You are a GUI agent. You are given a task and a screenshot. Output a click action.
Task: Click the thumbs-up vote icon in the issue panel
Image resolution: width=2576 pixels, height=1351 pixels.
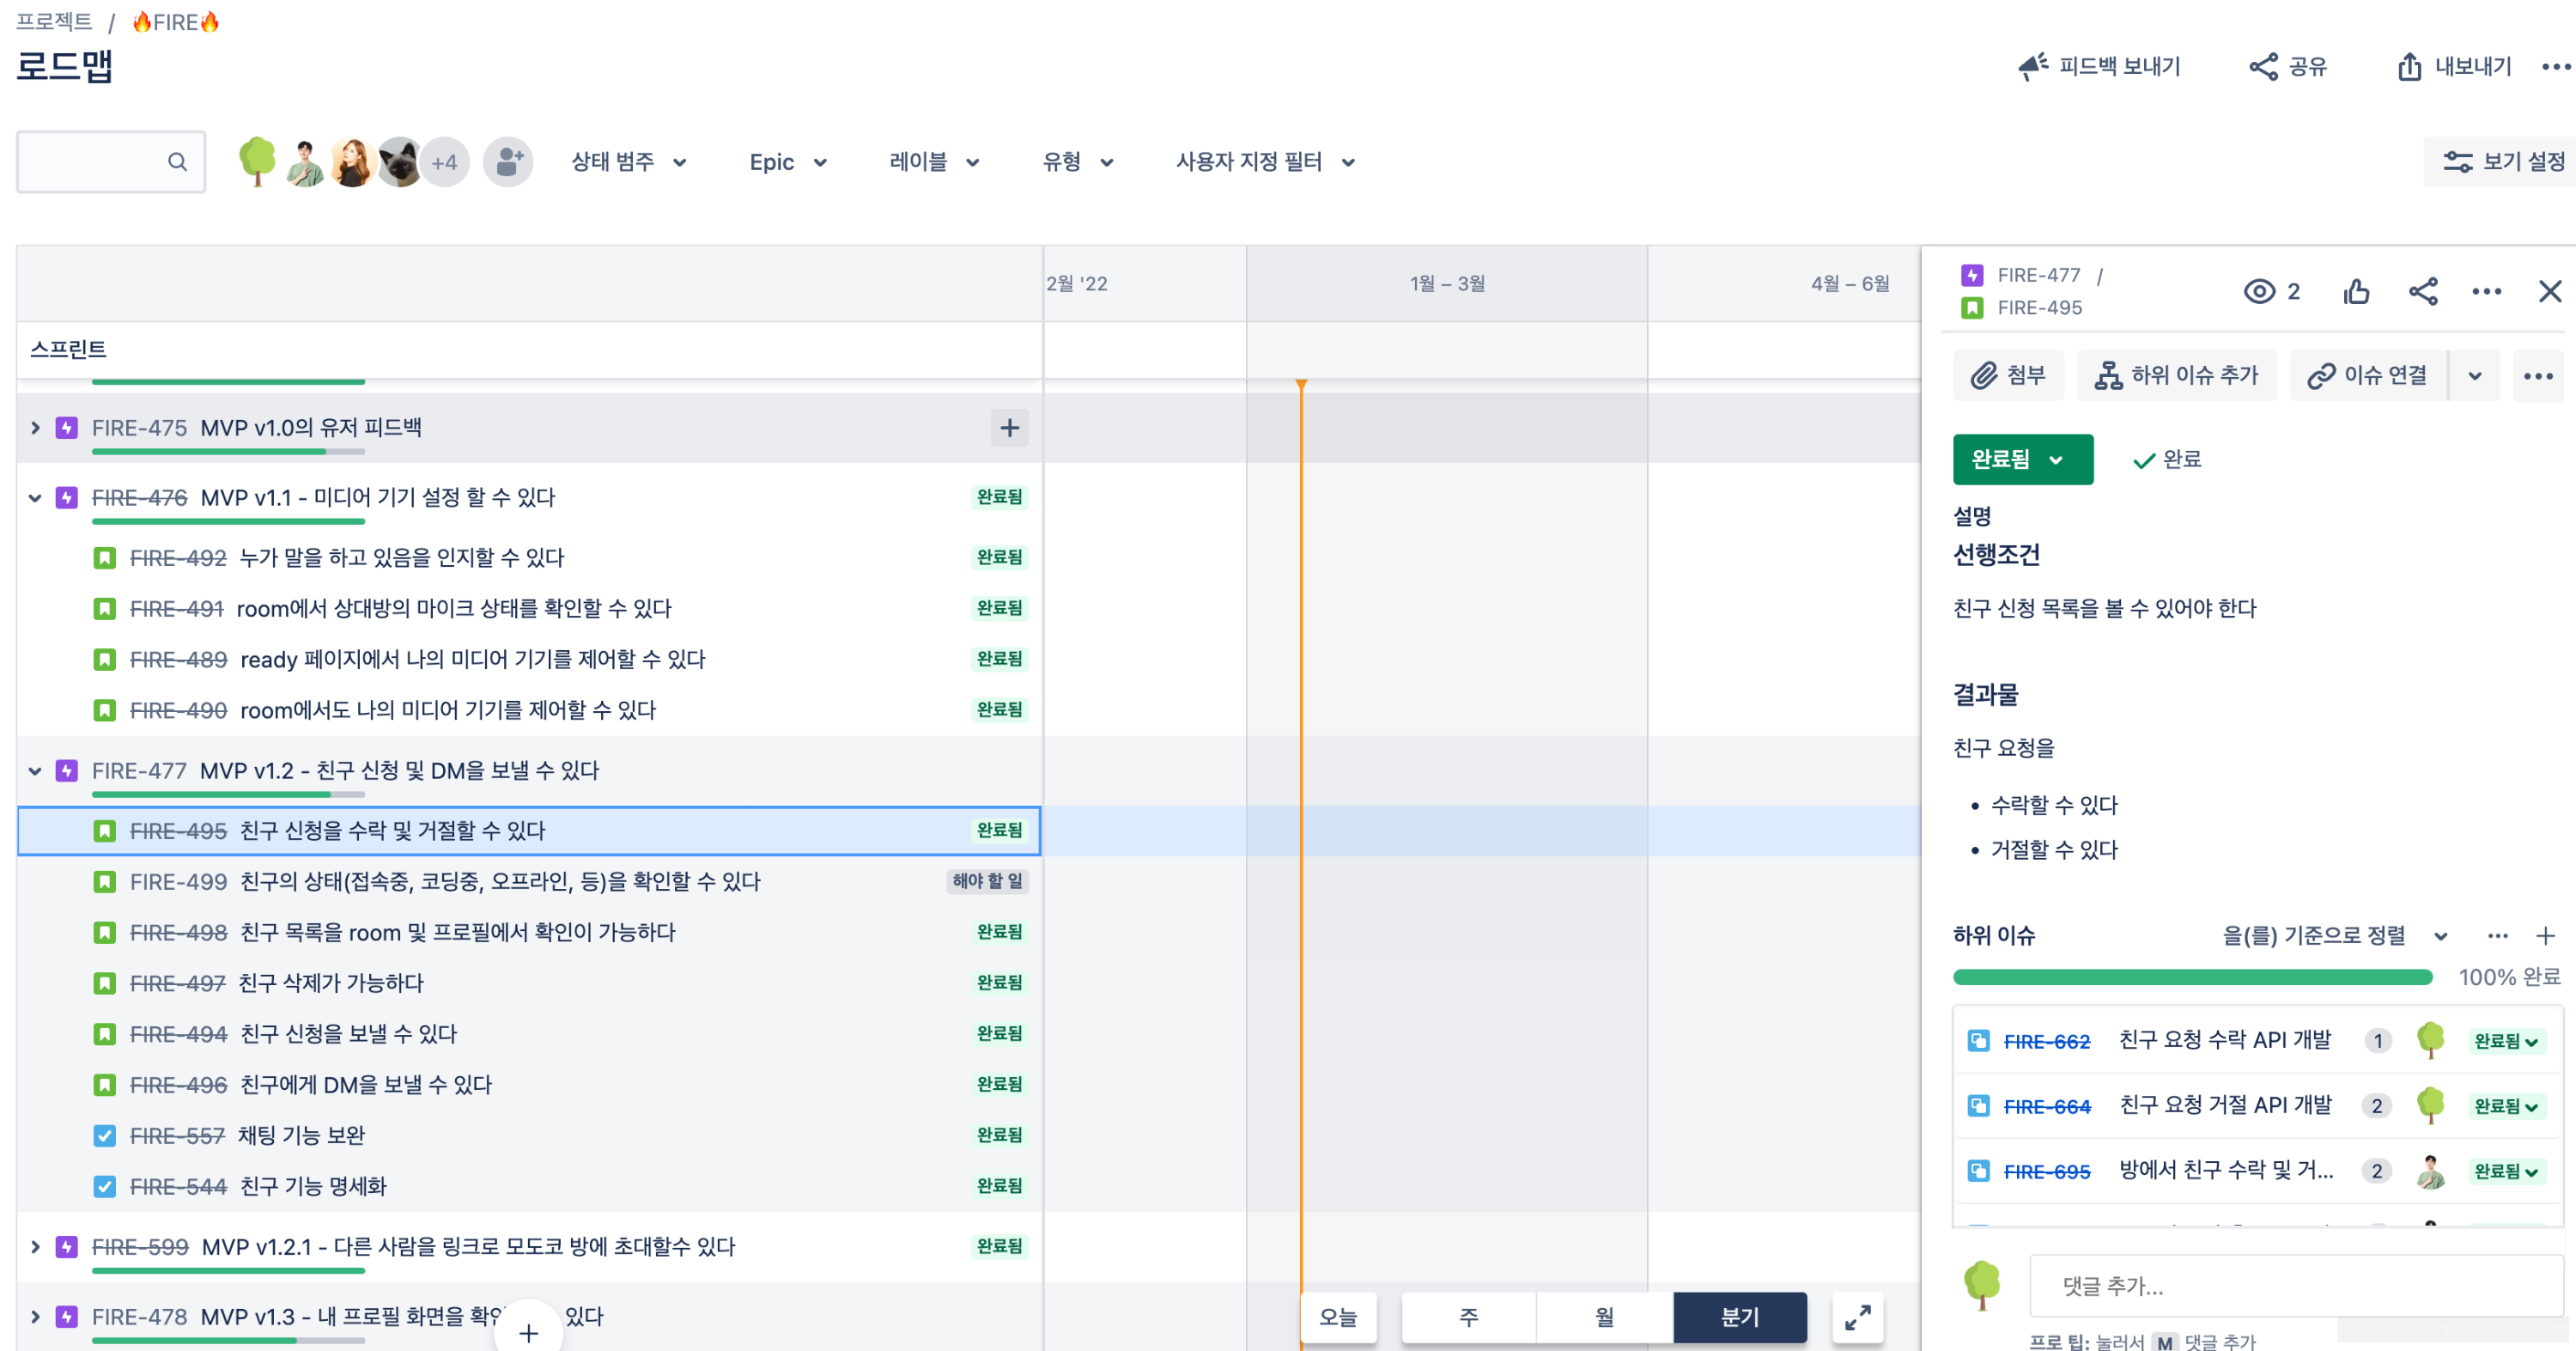pos(2356,291)
